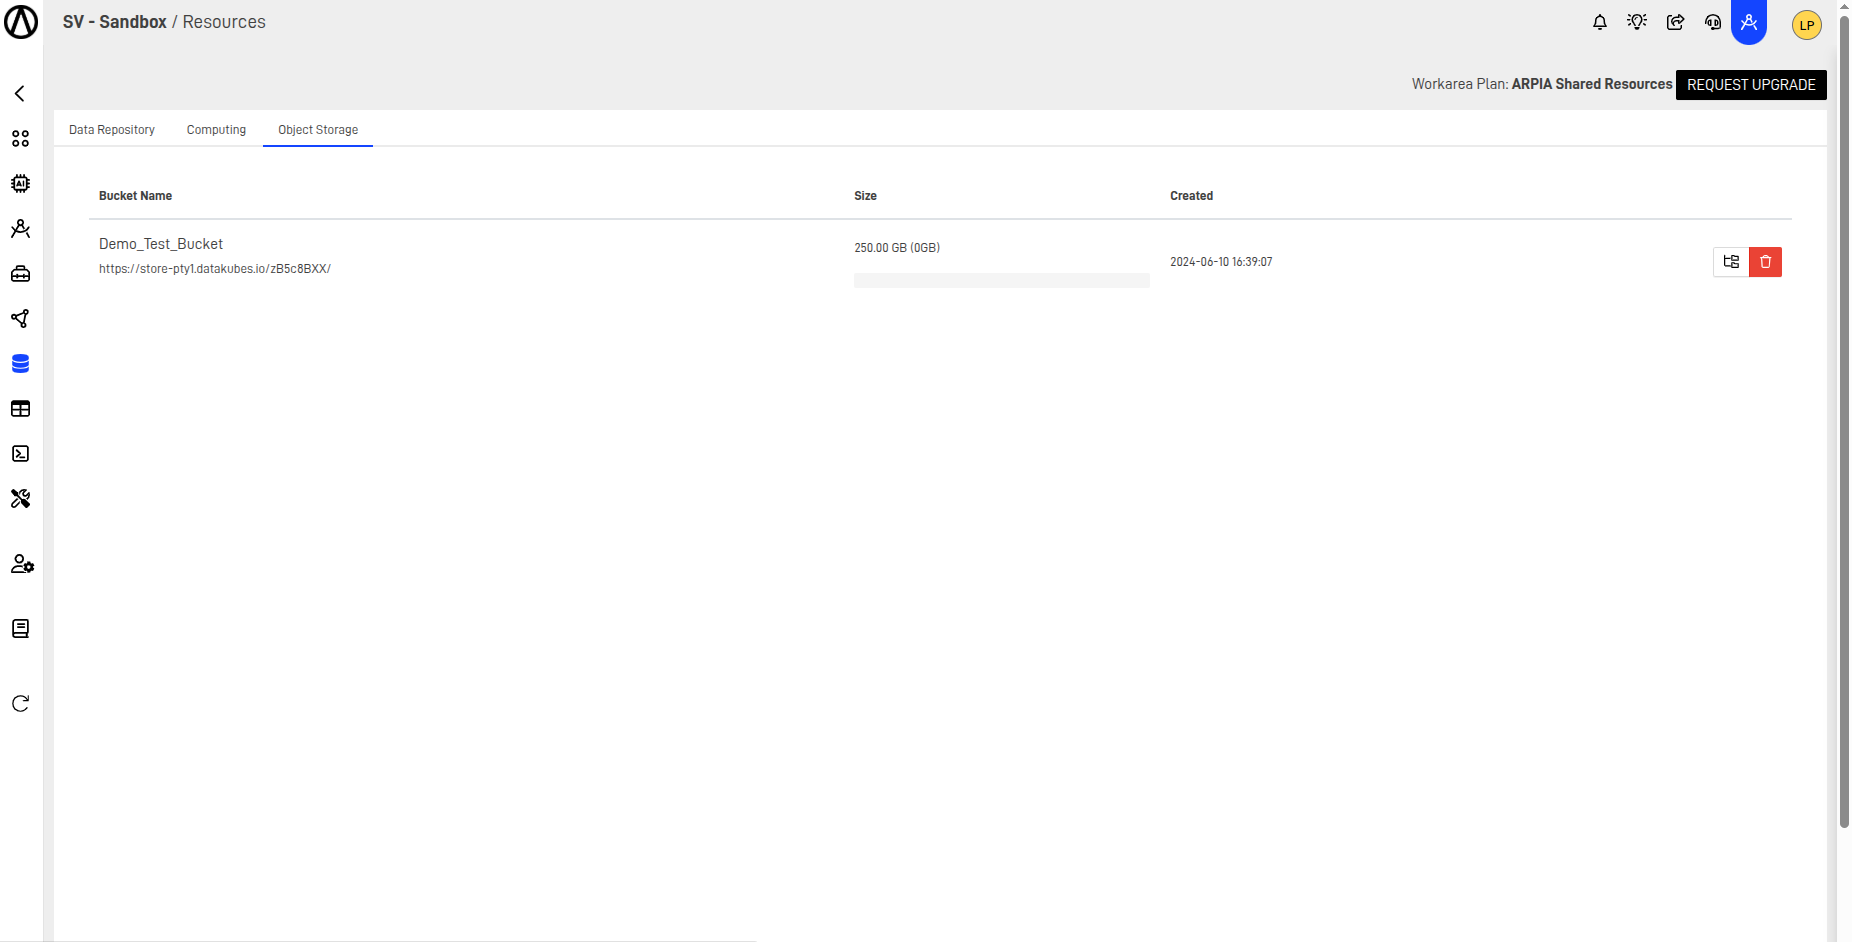Open the connected-nodes graph icon in sidebar

click(x=20, y=318)
